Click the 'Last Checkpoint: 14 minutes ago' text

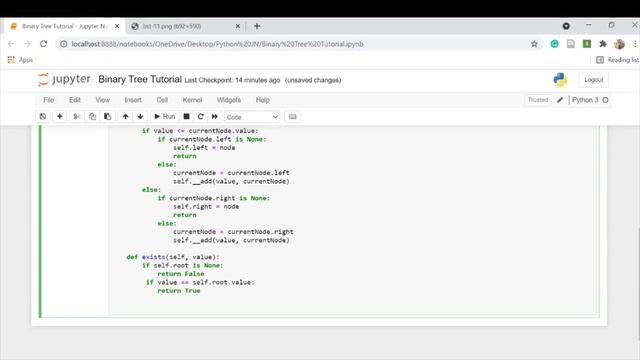pos(232,80)
